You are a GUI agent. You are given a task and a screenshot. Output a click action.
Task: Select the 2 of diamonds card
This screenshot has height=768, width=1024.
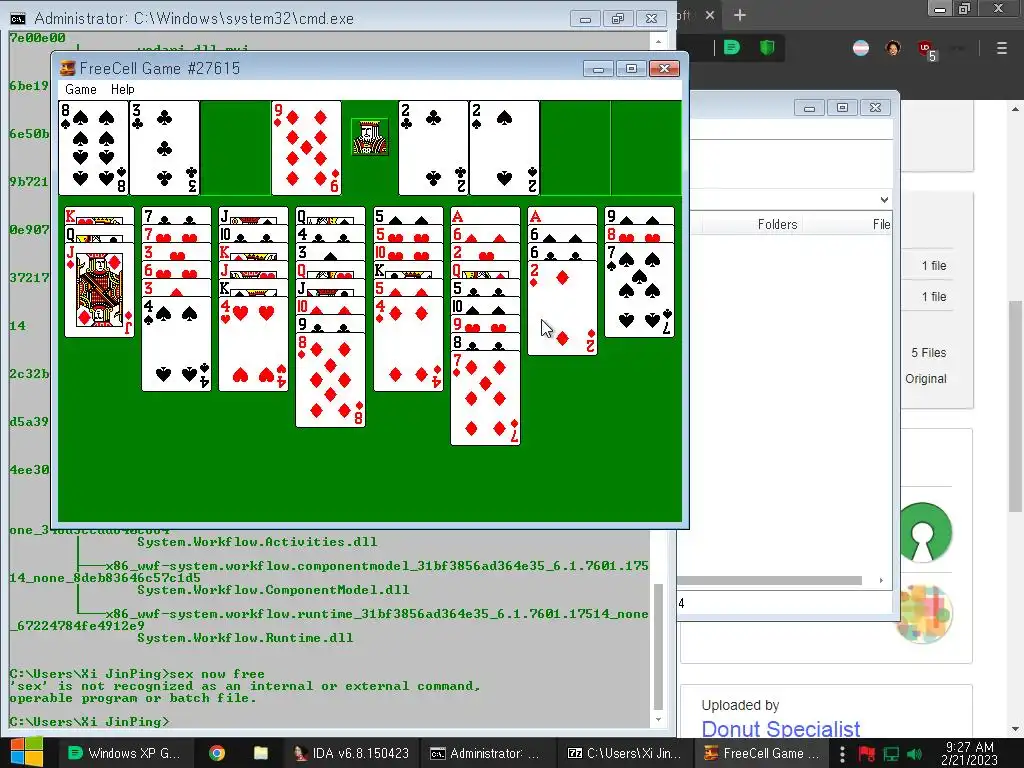(562, 308)
